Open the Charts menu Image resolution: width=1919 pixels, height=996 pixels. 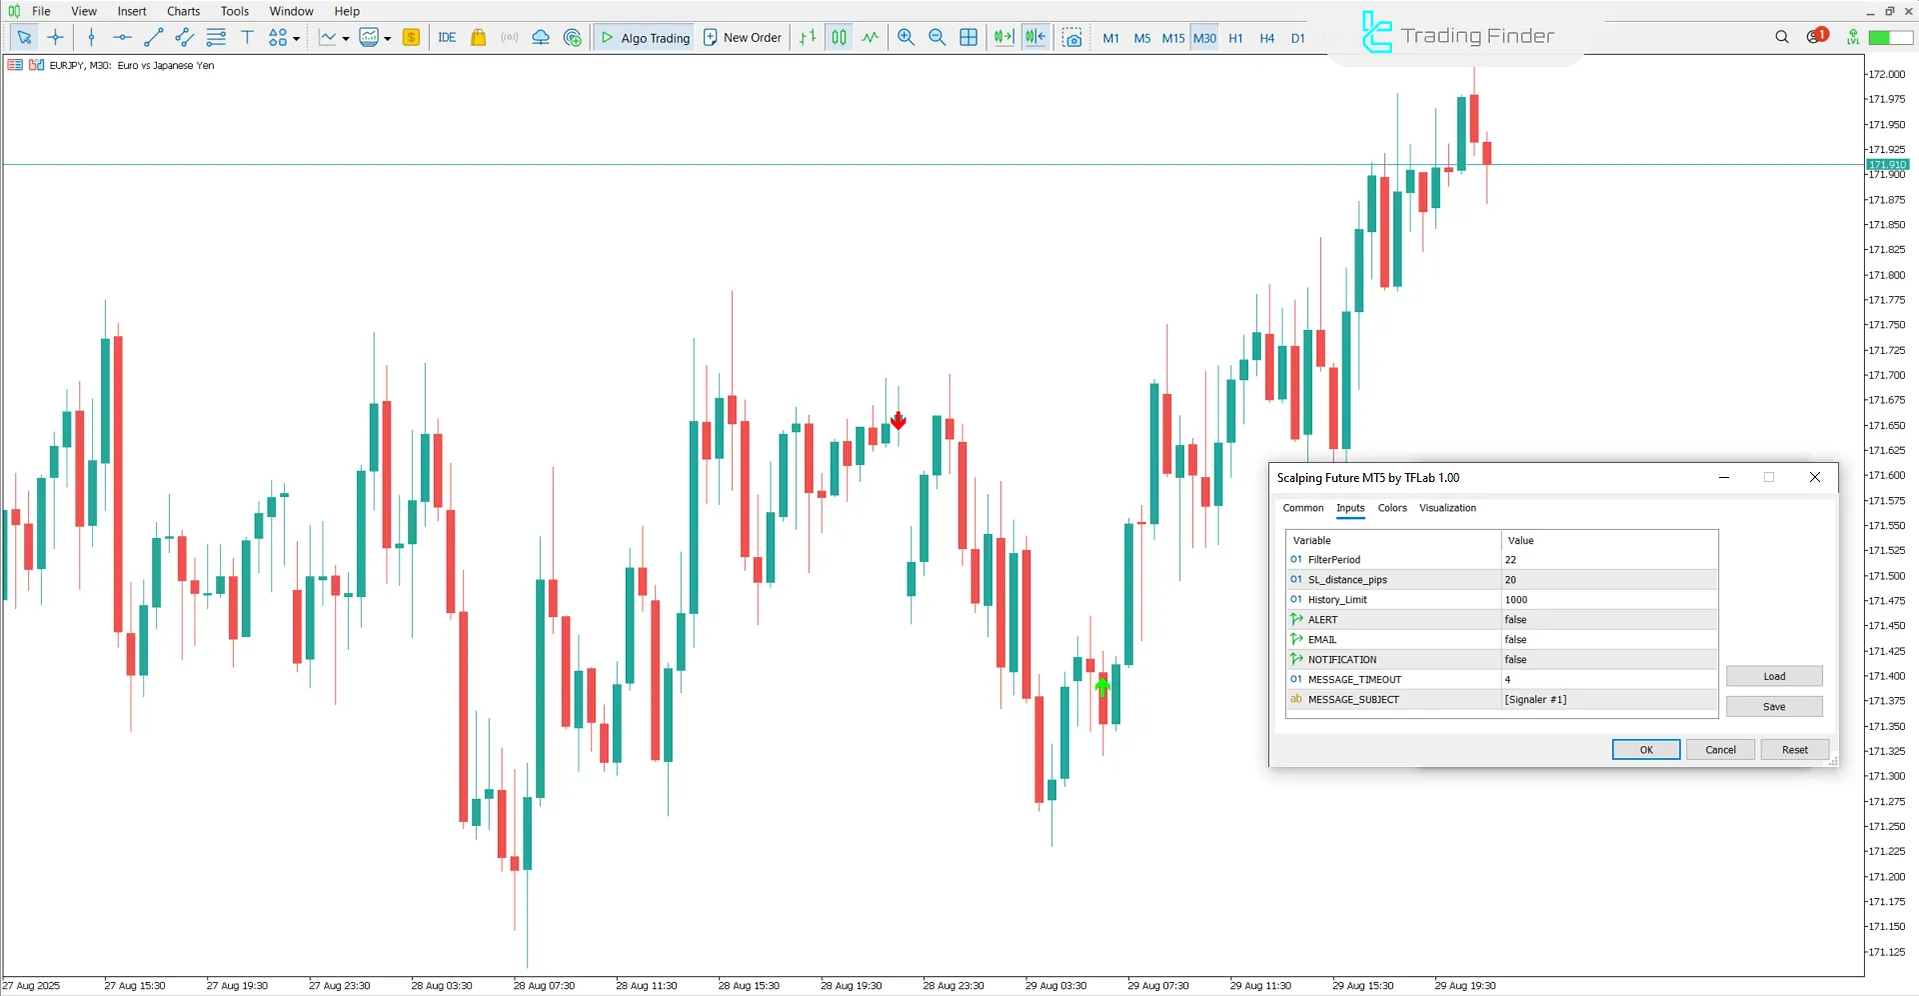(x=182, y=11)
